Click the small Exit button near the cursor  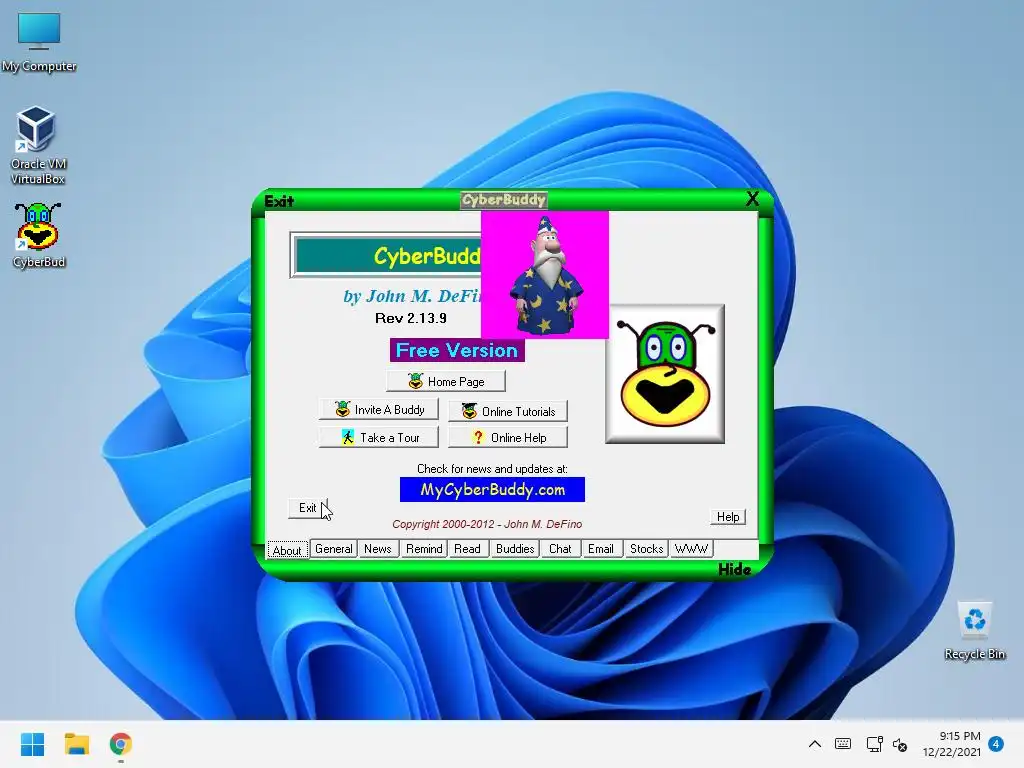point(307,508)
